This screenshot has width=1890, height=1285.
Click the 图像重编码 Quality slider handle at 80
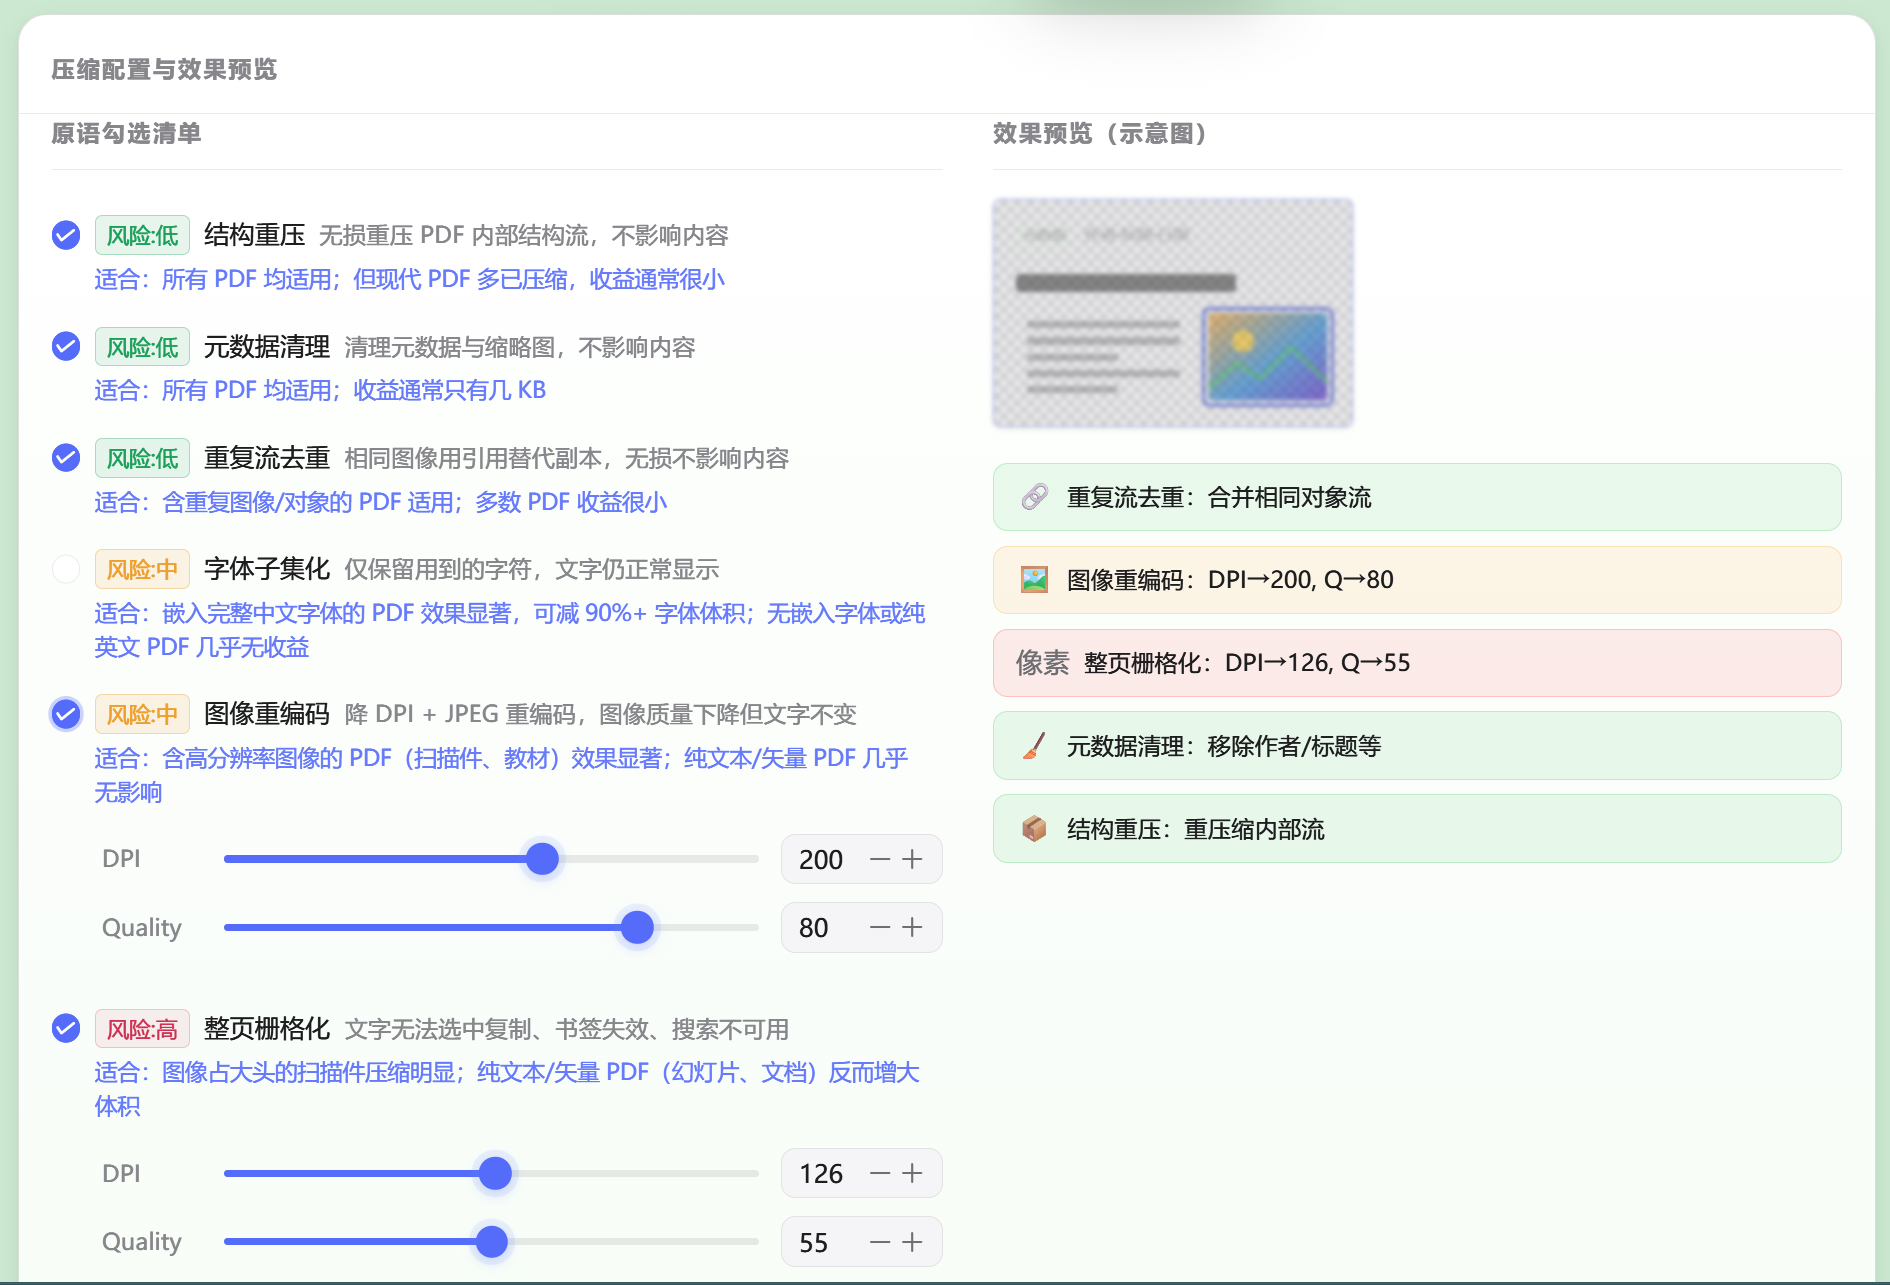tap(637, 927)
